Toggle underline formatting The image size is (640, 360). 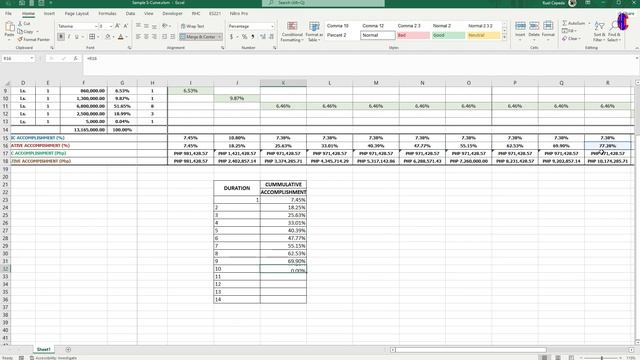(76, 37)
